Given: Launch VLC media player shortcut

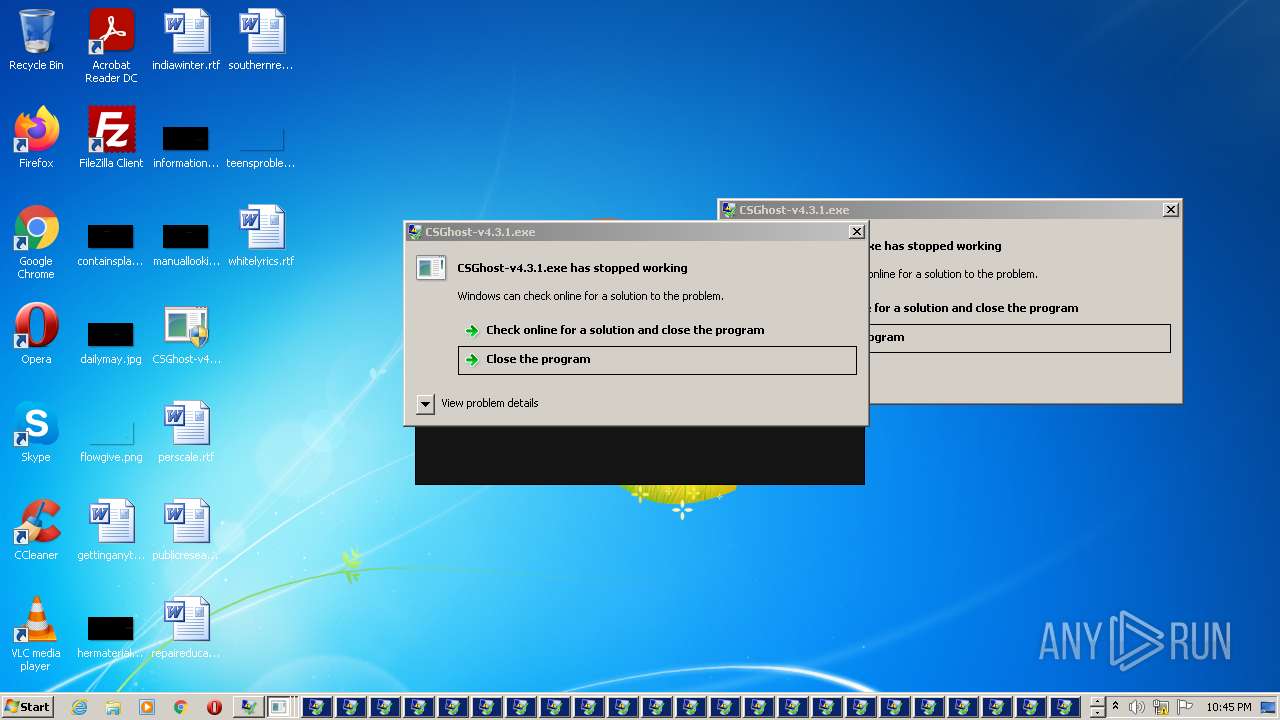Looking at the screenshot, I should tap(36, 634).
